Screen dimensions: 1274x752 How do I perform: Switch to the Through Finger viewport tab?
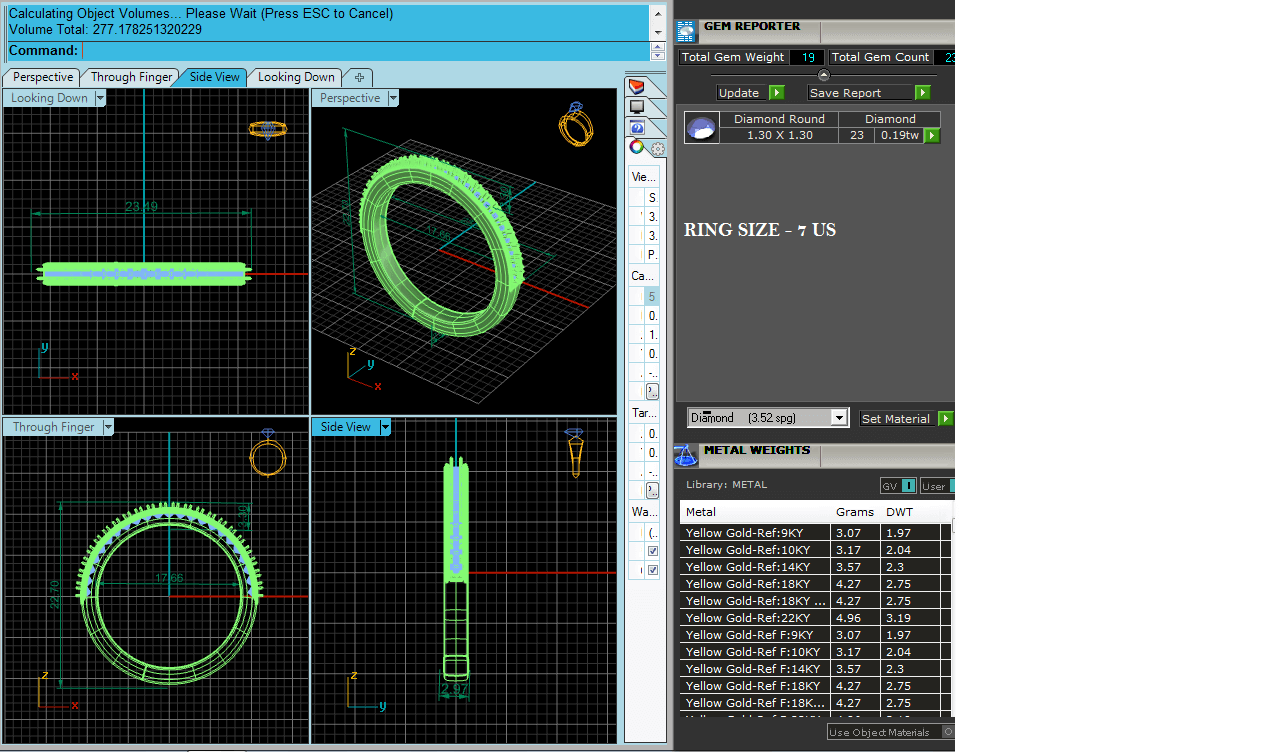(x=132, y=77)
